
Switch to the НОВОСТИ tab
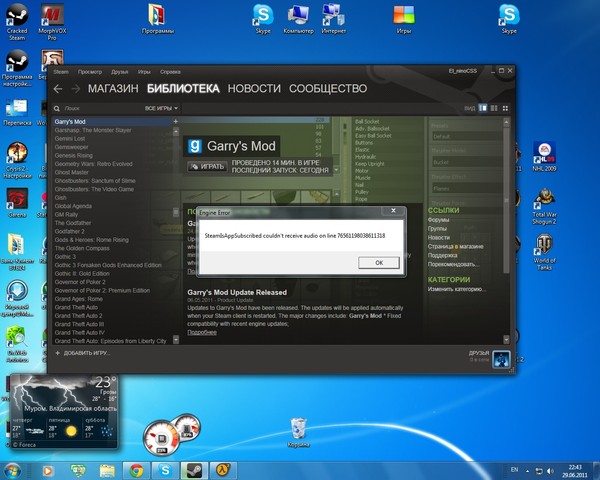(254, 89)
